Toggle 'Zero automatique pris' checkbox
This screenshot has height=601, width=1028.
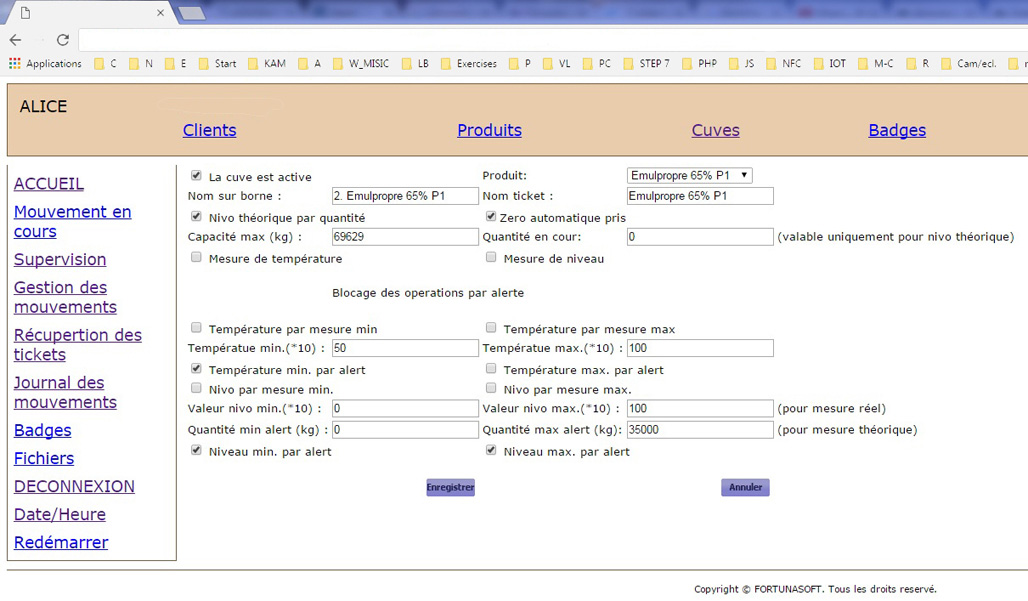coord(491,216)
